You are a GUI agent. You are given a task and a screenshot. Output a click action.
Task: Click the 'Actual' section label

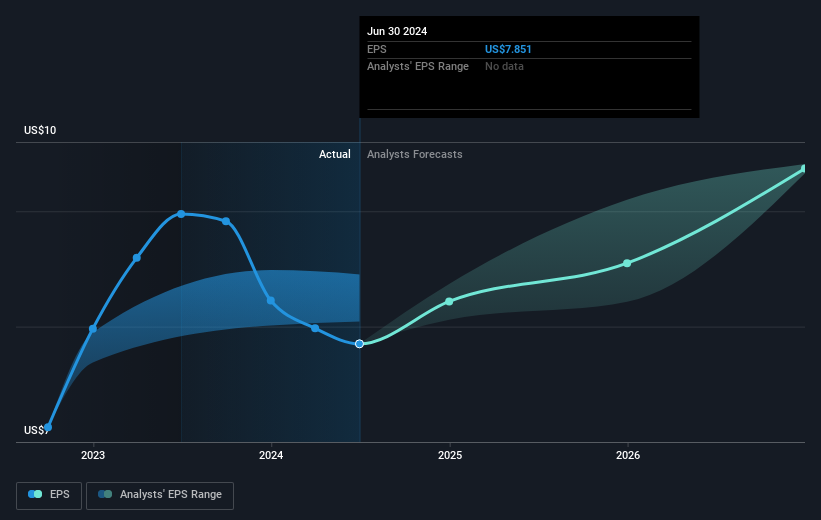pos(335,154)
